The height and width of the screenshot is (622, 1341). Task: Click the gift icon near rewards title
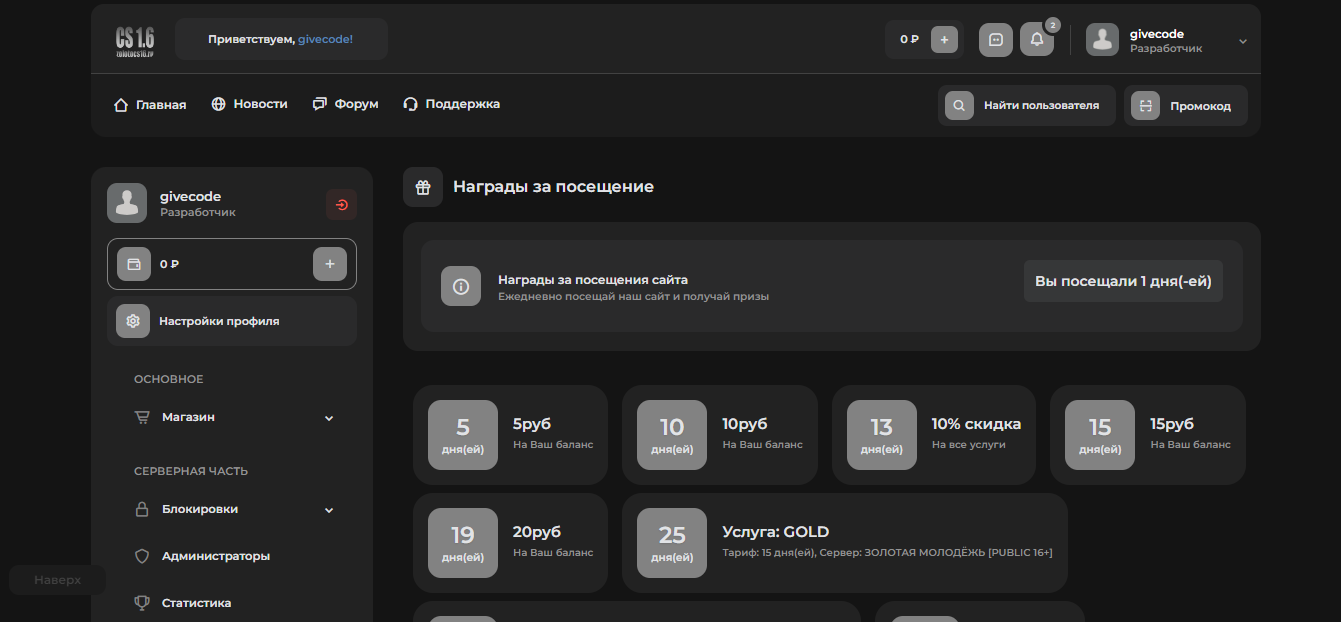point(423,187)
